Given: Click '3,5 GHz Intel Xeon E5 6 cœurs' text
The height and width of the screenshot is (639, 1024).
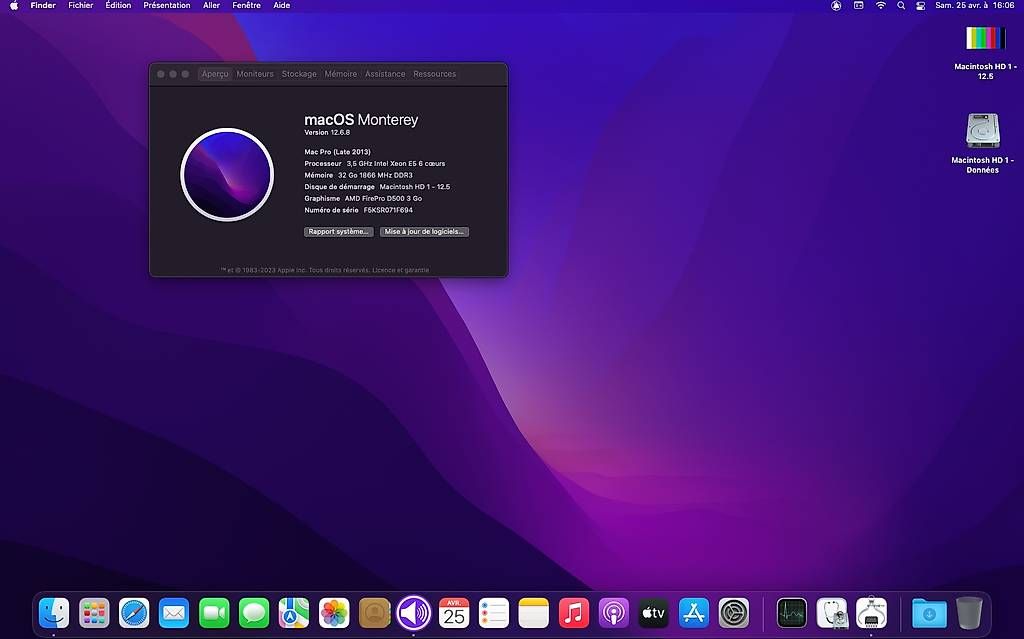Looking at the screenshot, I should click(x=396, y=163).
